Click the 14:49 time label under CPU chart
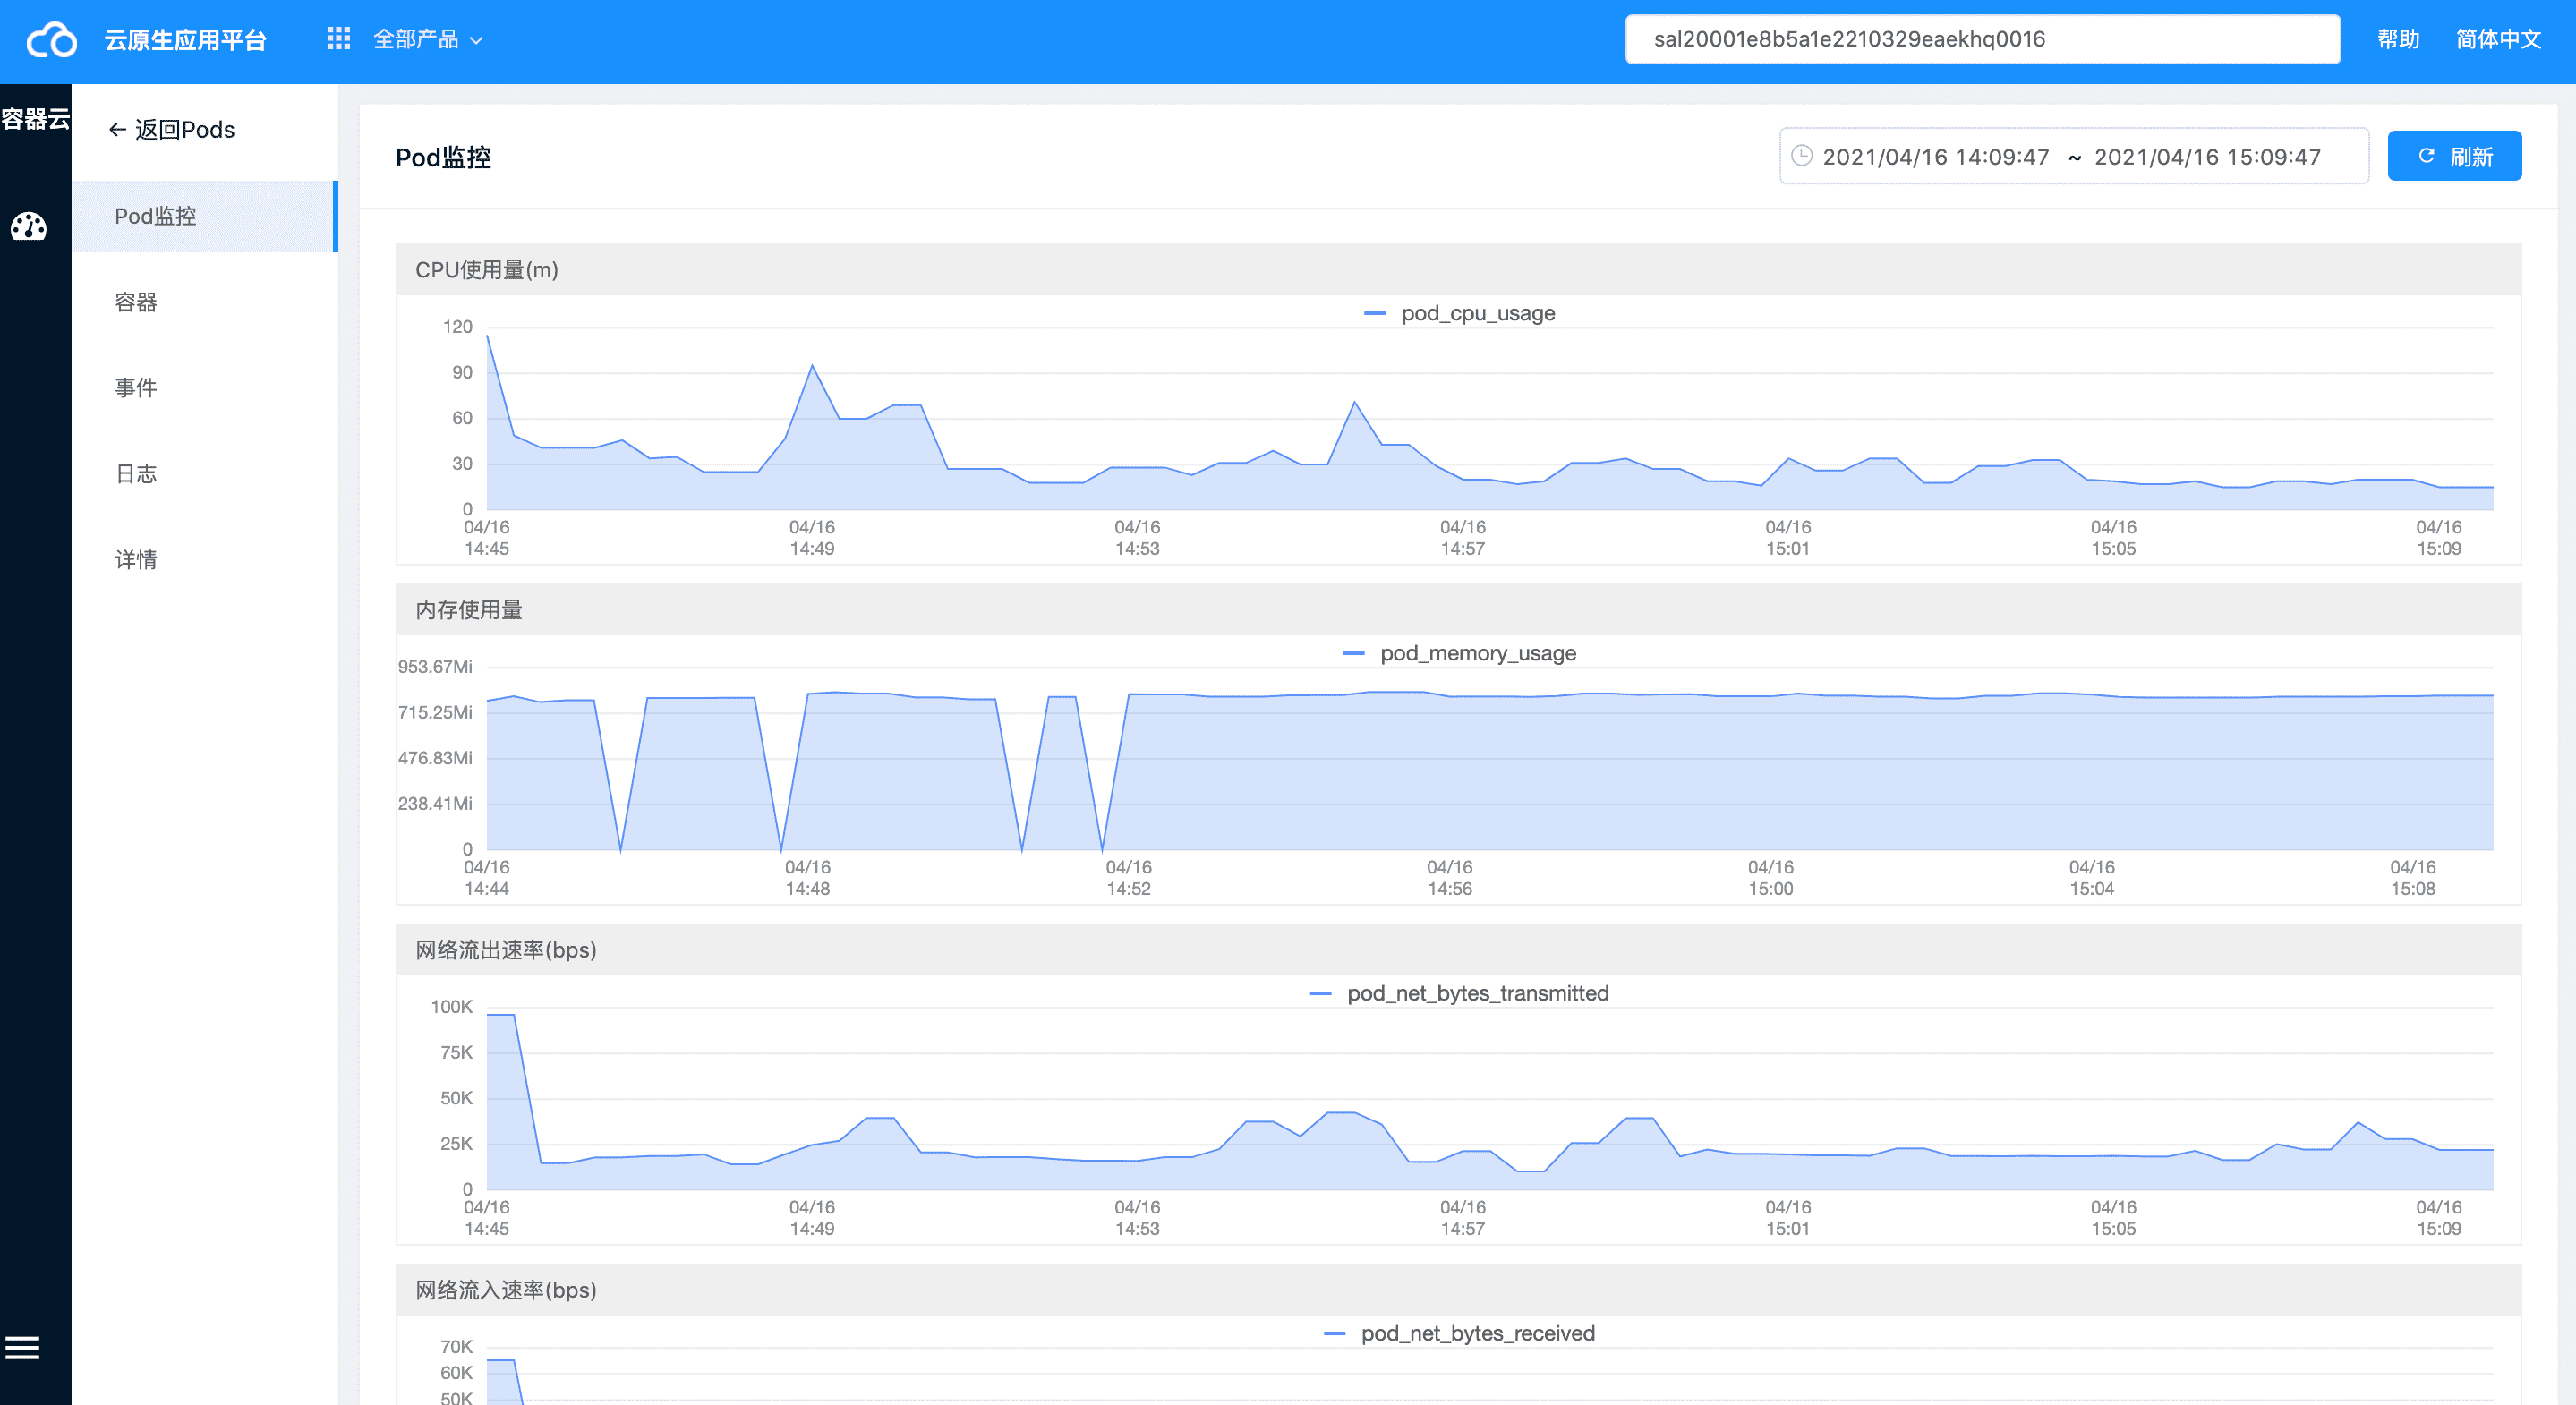 tap(812, 549)
